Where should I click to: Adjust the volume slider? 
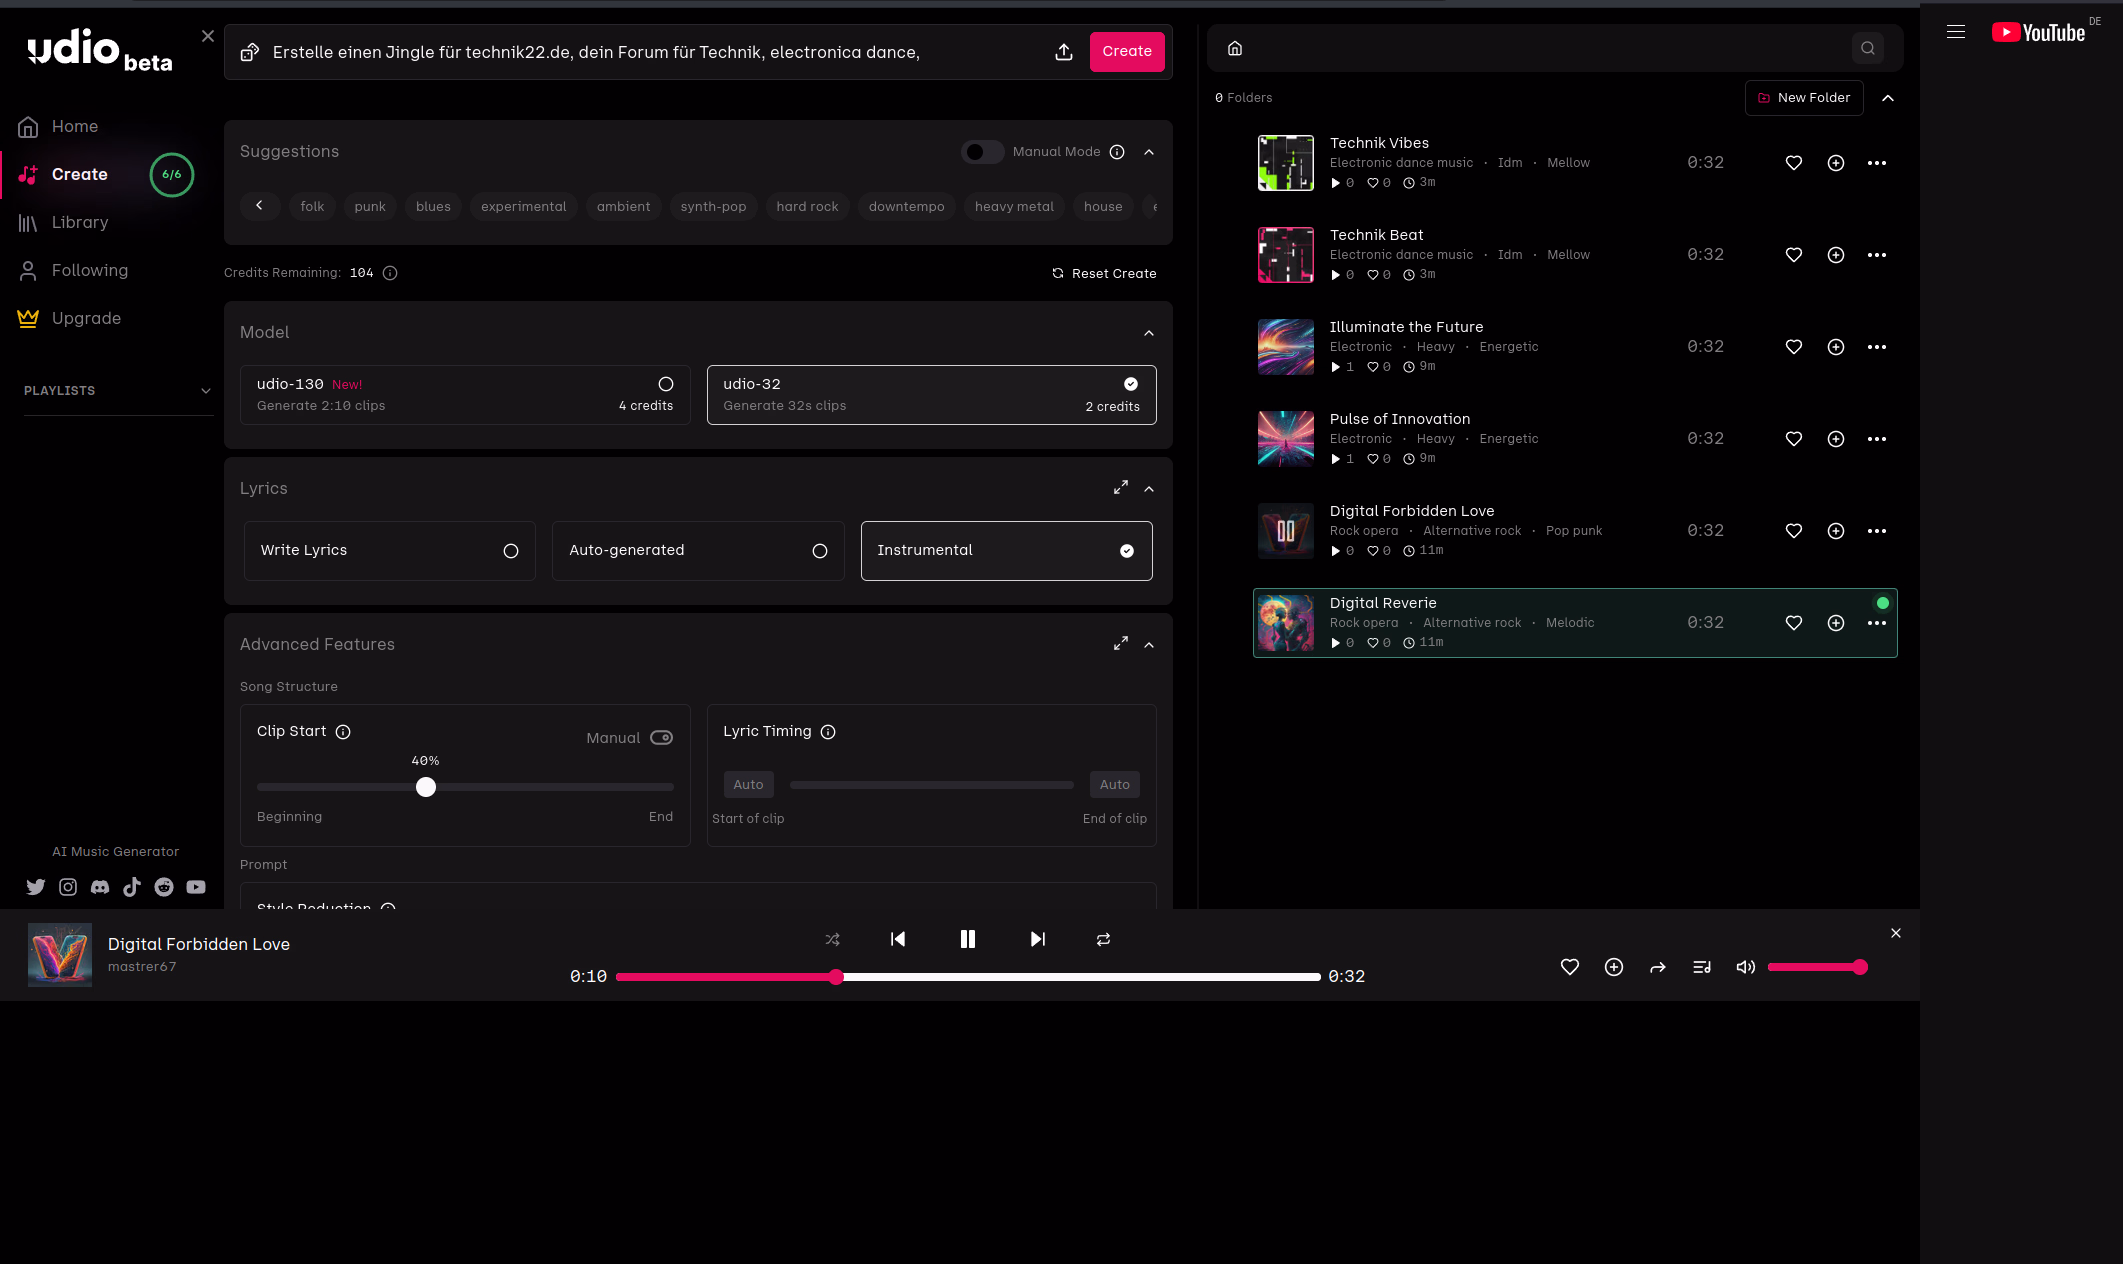[x=1816, y=967]
